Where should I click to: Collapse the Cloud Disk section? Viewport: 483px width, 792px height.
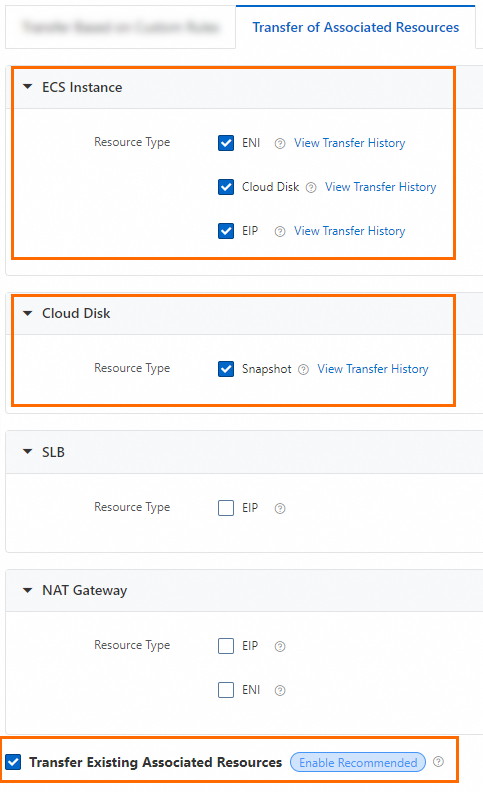pyautogui.click(x=28, y=313)
